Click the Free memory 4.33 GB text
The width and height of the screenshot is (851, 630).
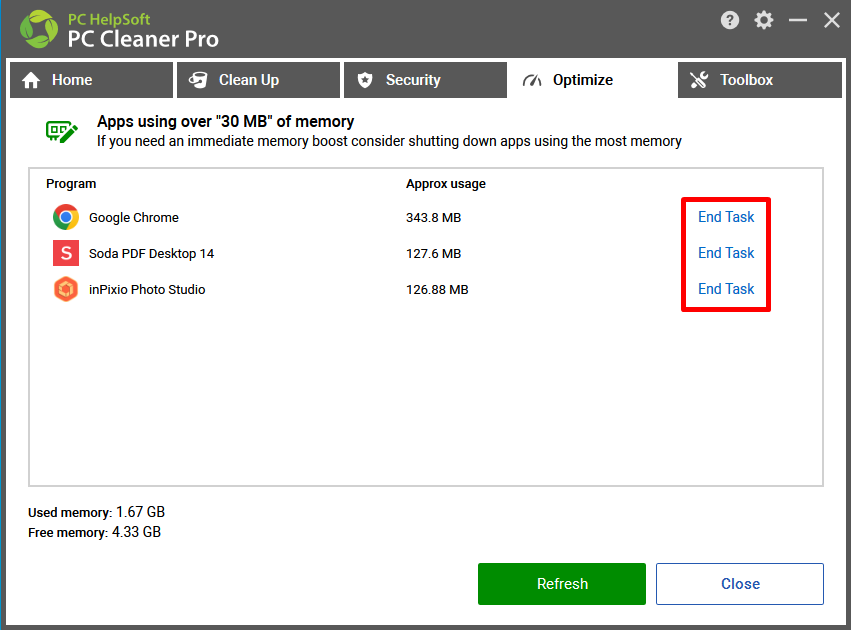(x=94, y=532)
